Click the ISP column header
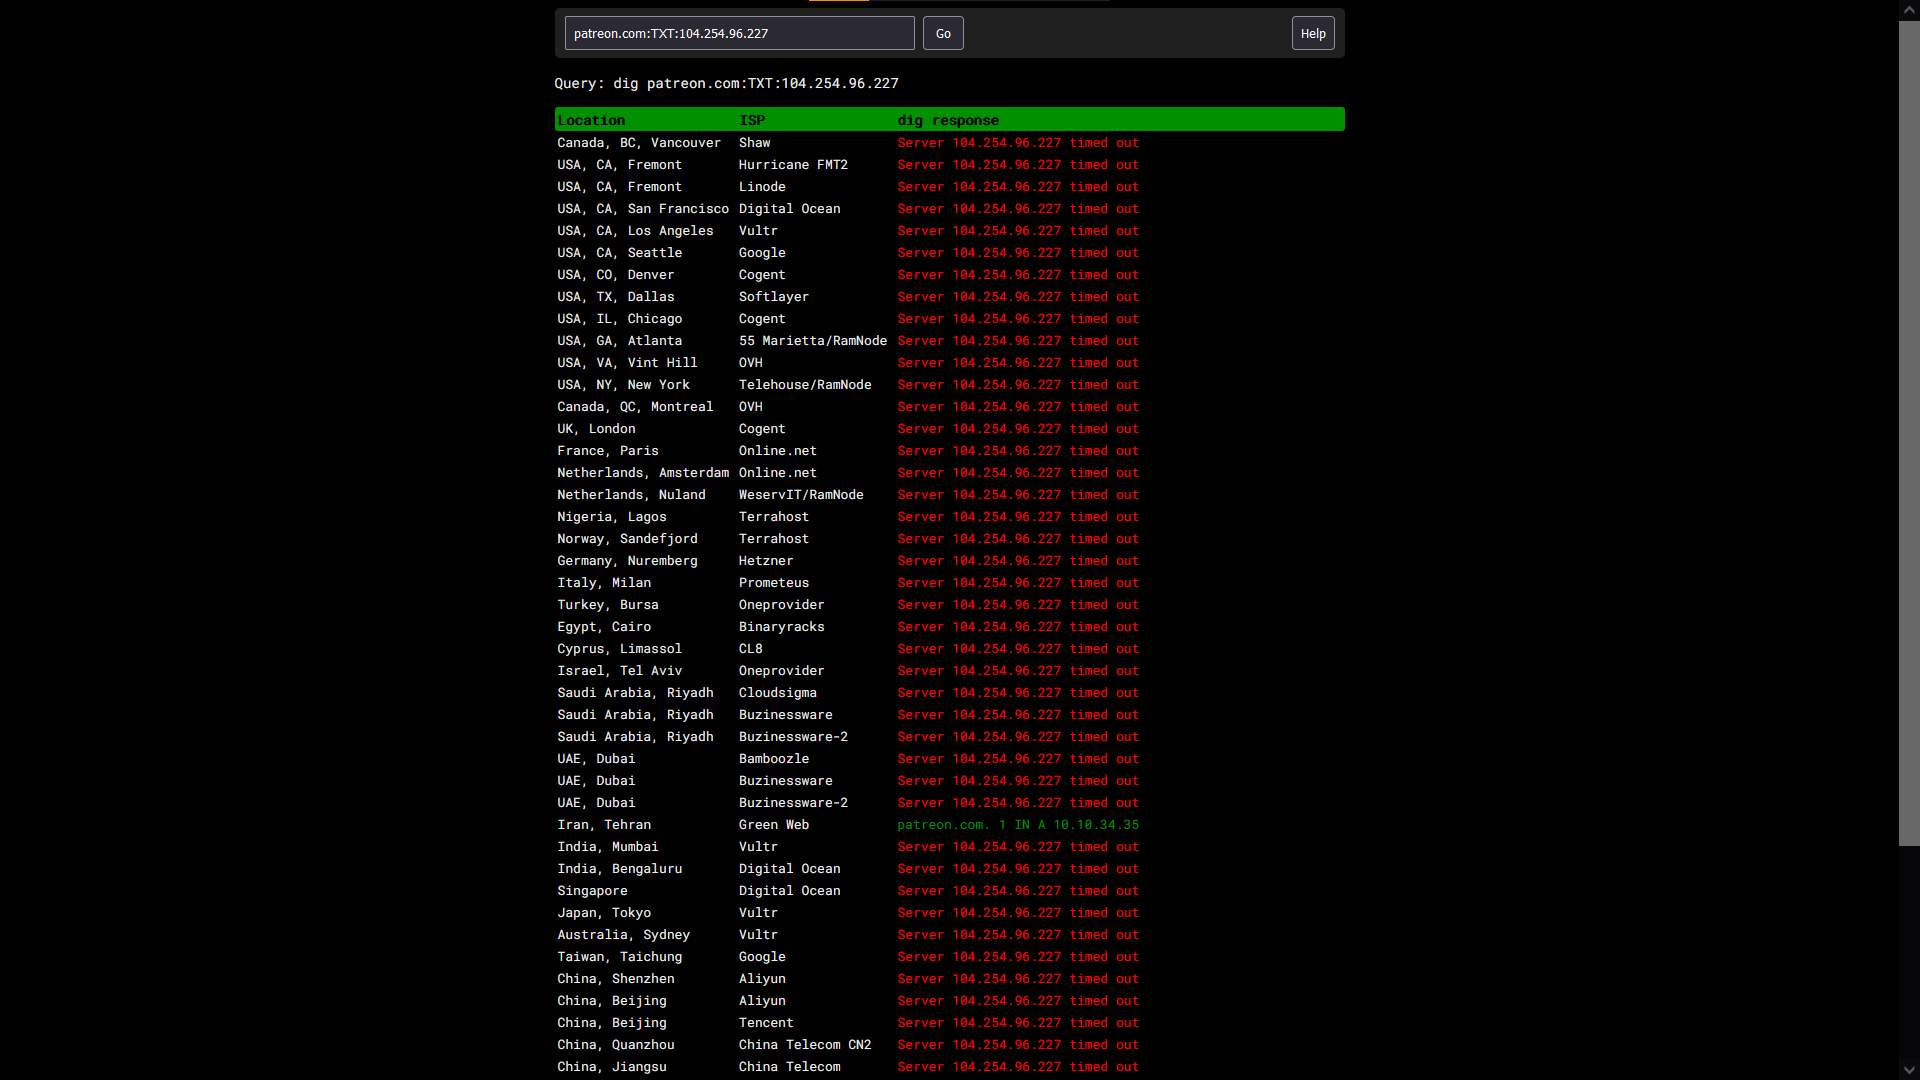This screenshot has width=1920, height=1080. tap(752, 120)
